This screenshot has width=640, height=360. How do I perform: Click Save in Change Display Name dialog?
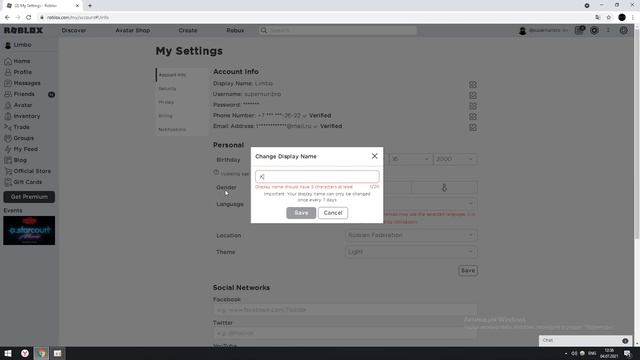point(301,213)
